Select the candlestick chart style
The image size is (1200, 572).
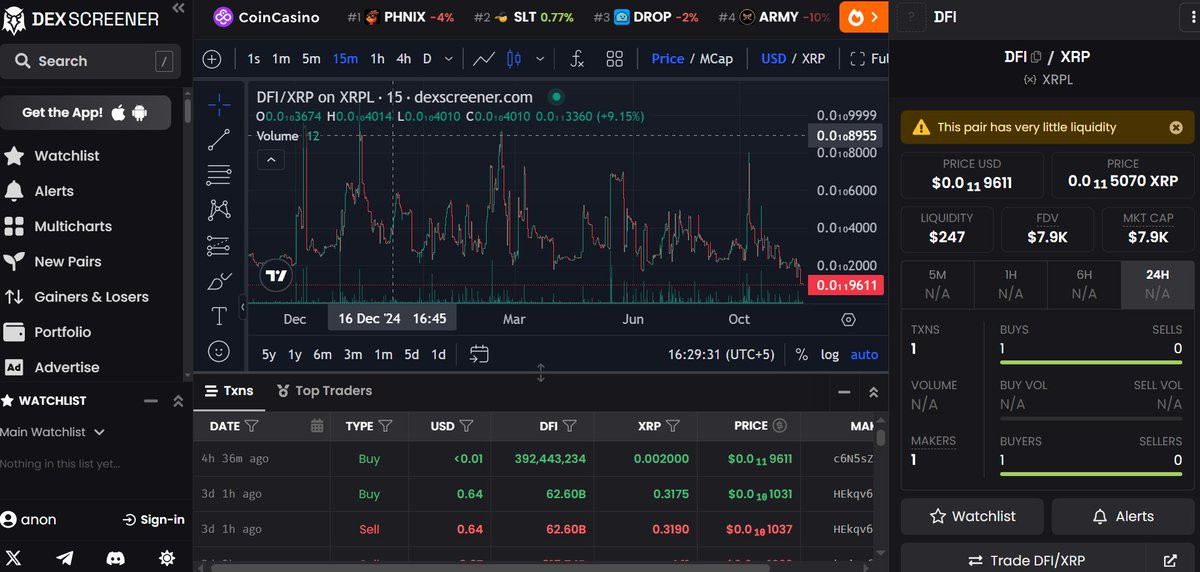tap(515, 59)
